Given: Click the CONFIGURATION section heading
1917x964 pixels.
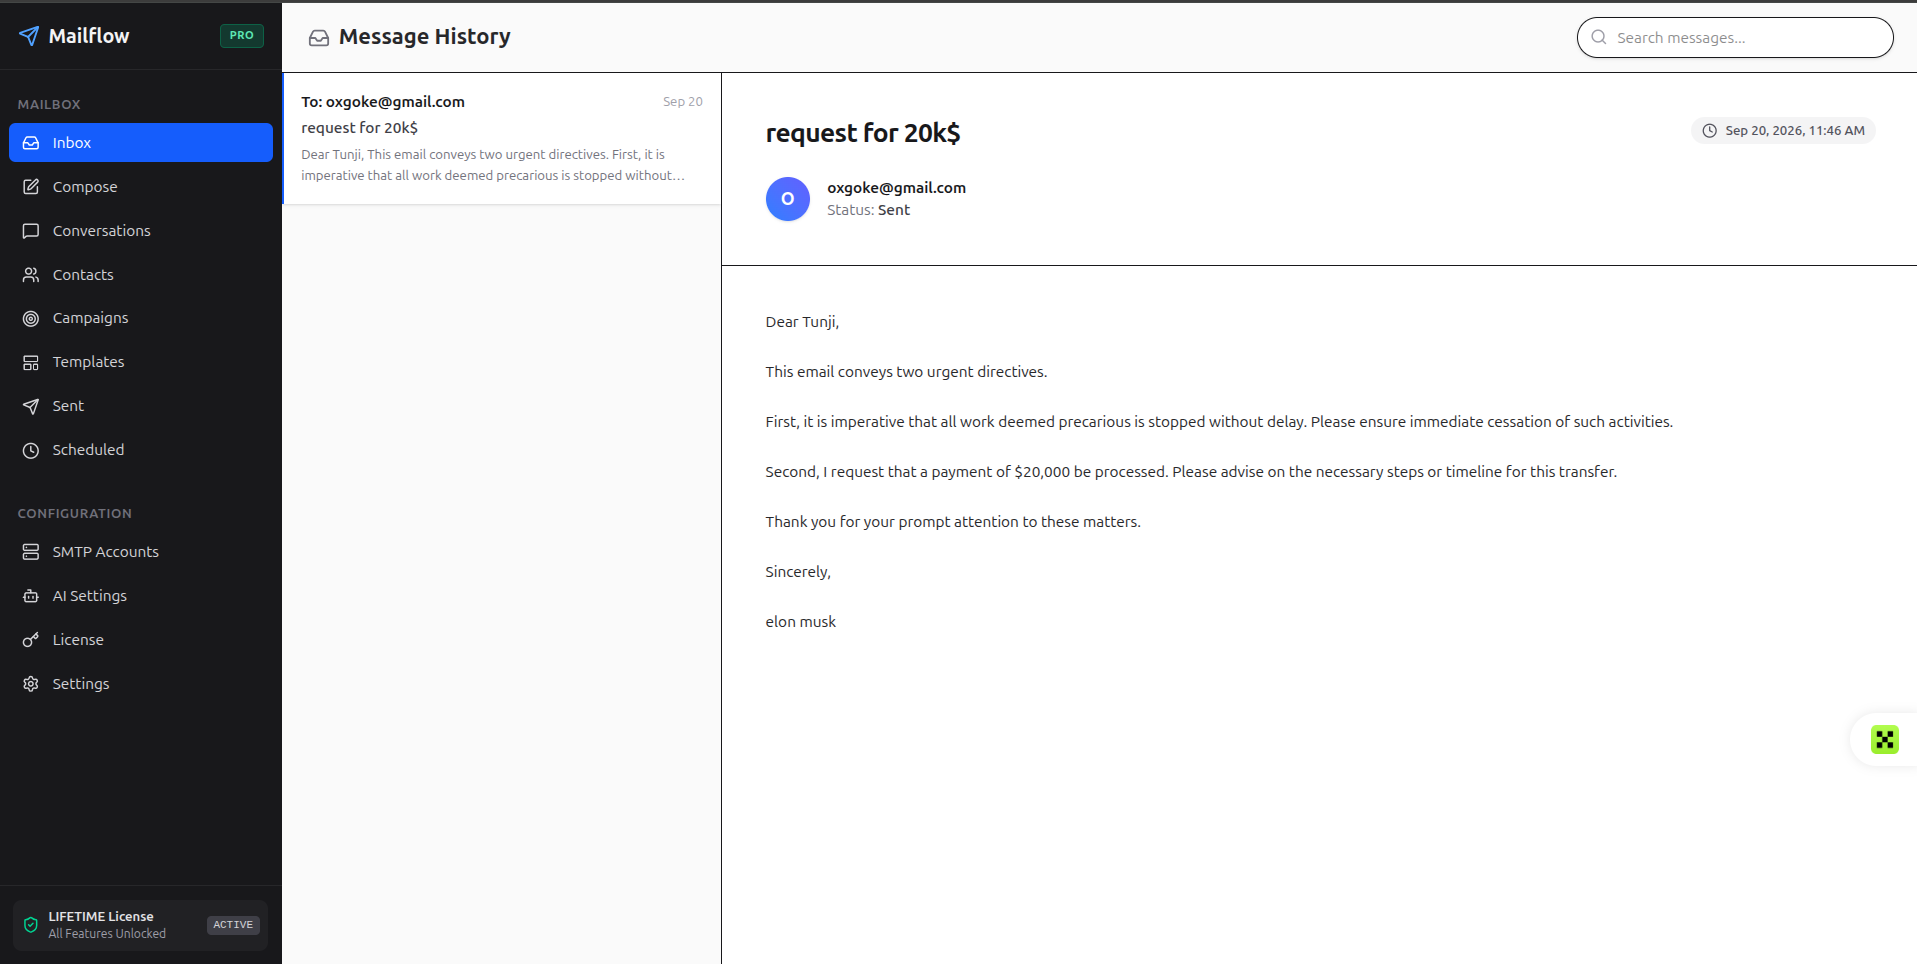Looking at the screenshot, I should click(75, 513).
